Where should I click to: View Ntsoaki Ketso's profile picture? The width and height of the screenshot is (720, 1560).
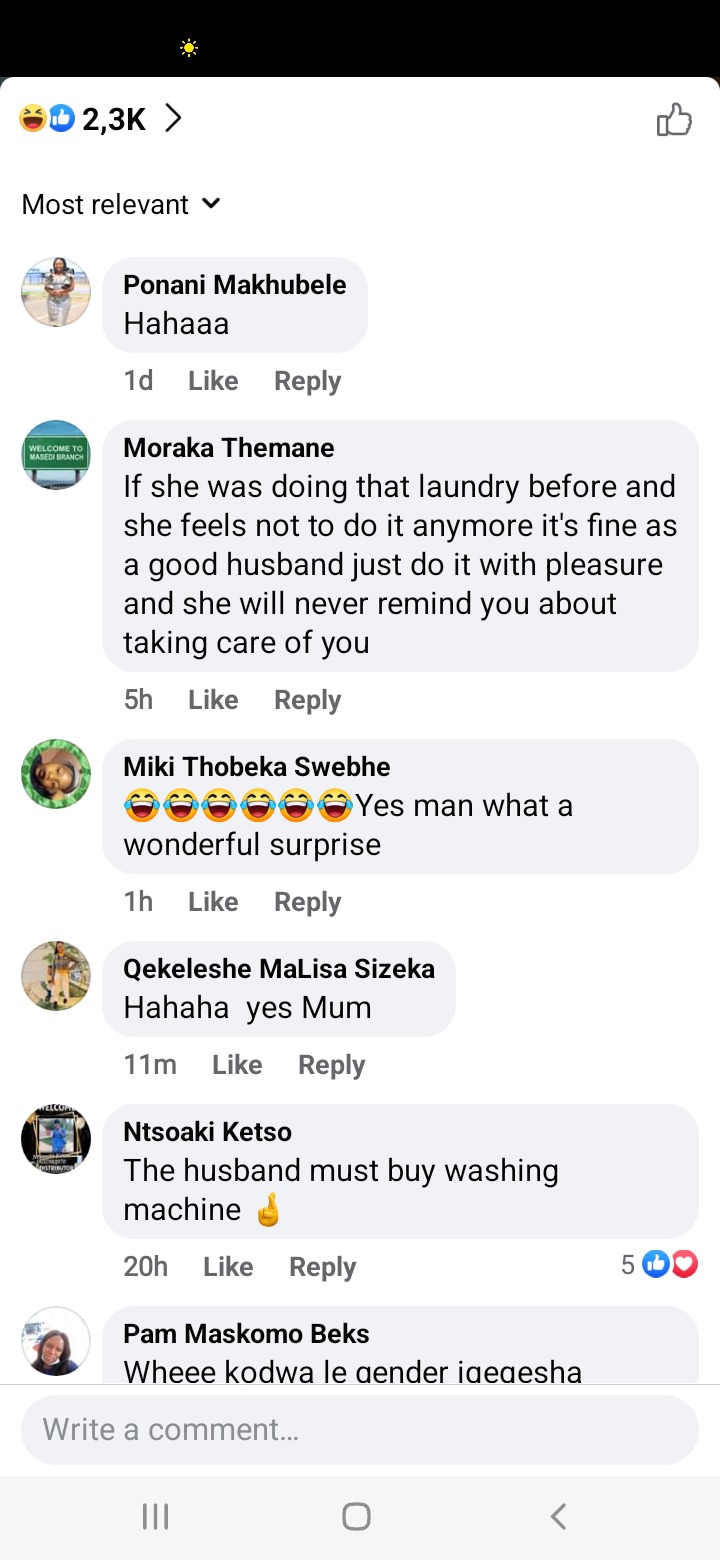(x=56, y=1139)
